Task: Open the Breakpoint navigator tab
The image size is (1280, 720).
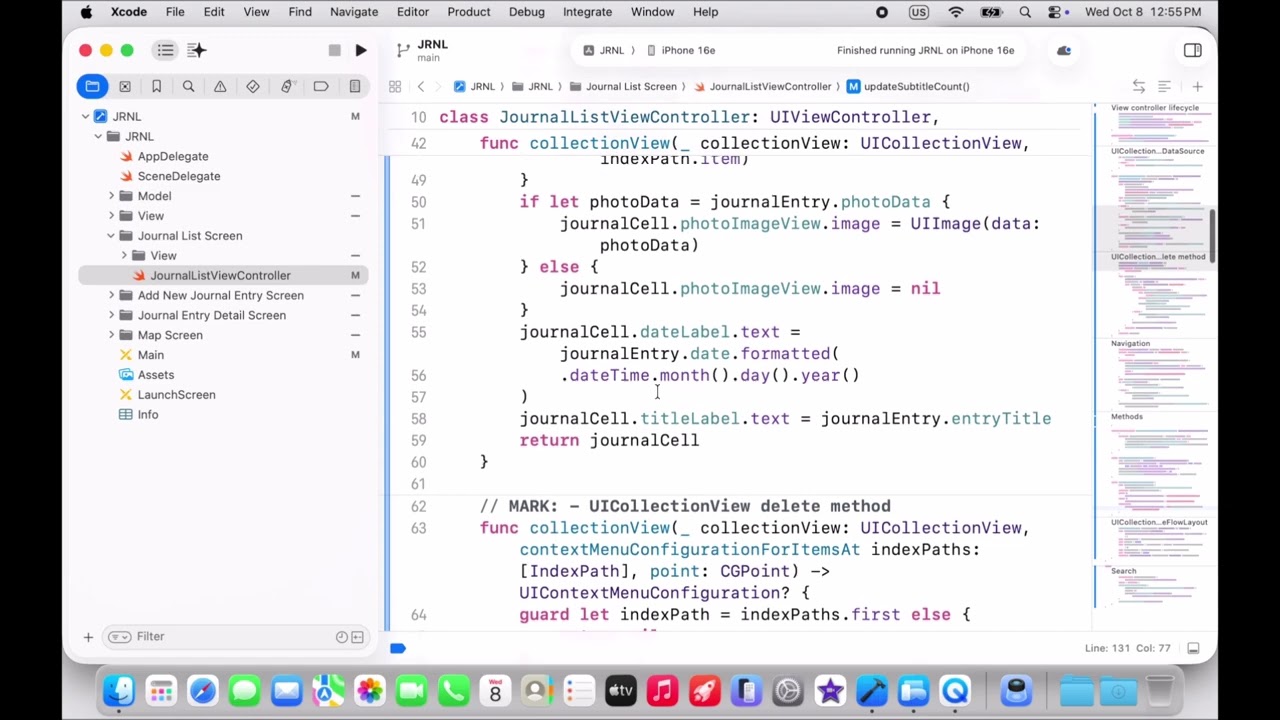Action: [321, 86]
